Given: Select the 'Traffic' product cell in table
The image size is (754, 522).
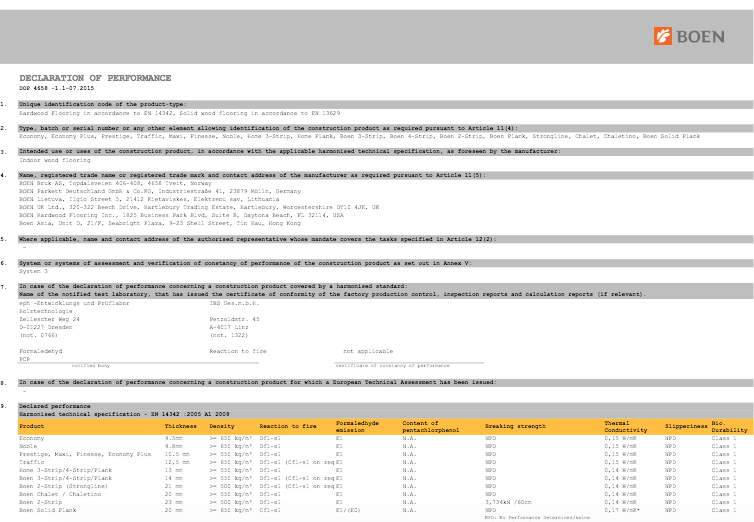Looking at the screenshot, I should [x=32, y=462].
